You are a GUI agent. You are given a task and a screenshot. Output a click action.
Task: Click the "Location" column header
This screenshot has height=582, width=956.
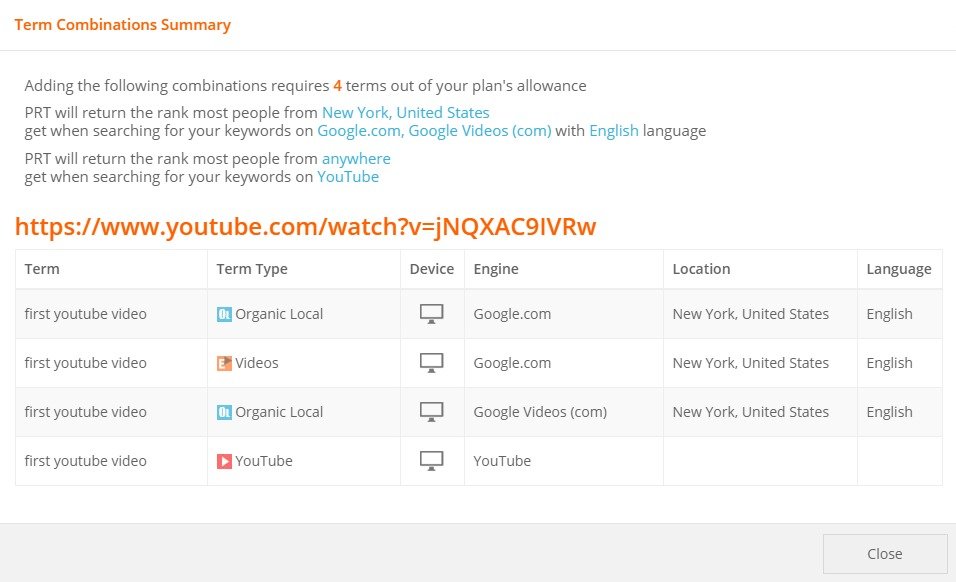(701, 269)
